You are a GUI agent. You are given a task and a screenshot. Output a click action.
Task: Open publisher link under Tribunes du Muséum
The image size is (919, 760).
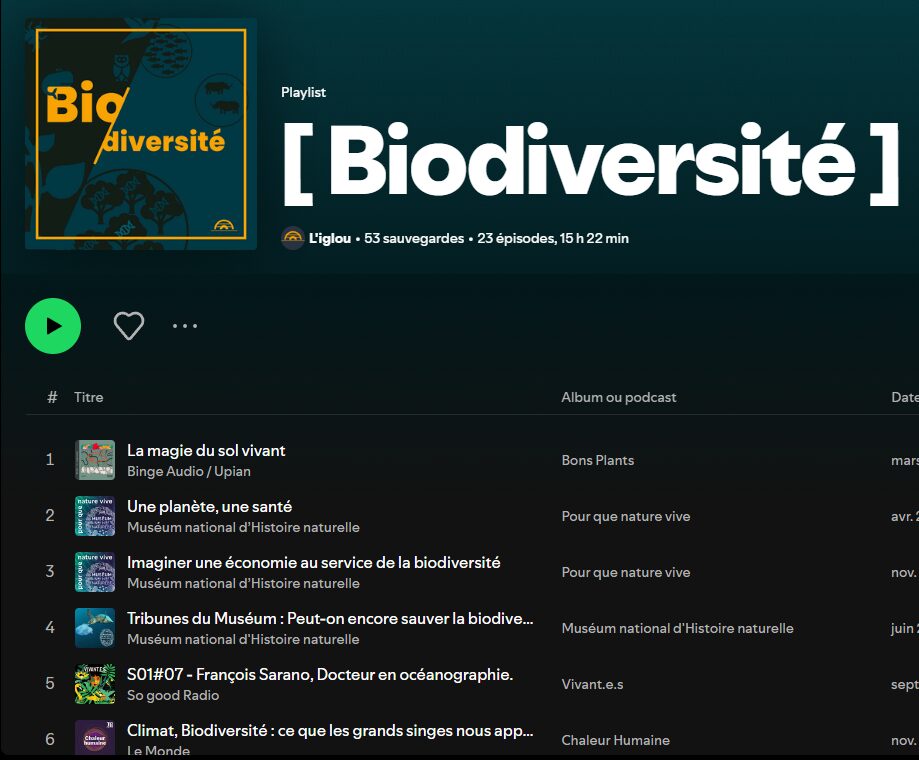tap(243, 639)
